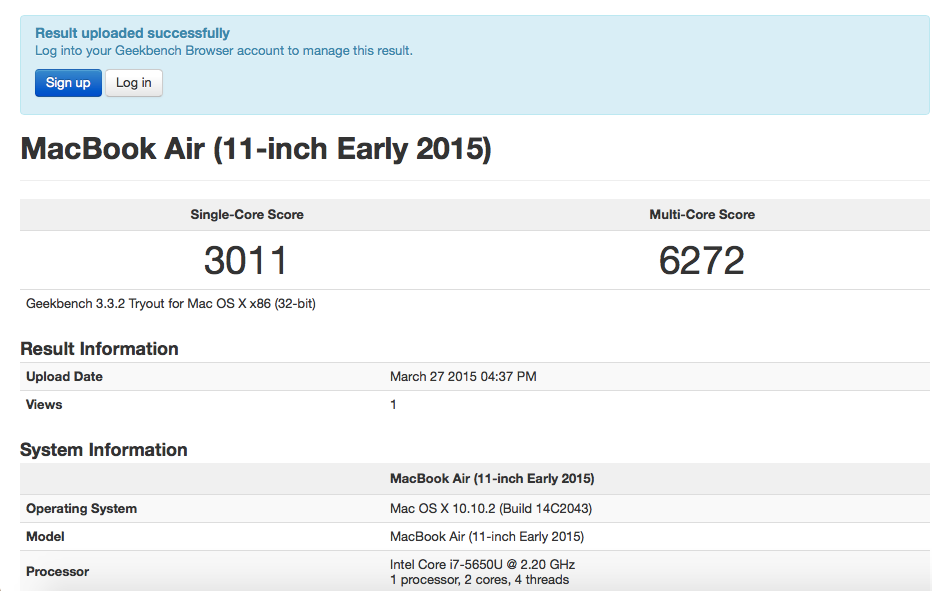The width and height of the screenshot is (932, 591).
Task: Select 'Log into your Geekbench Browser account' message
Action: 223,51
